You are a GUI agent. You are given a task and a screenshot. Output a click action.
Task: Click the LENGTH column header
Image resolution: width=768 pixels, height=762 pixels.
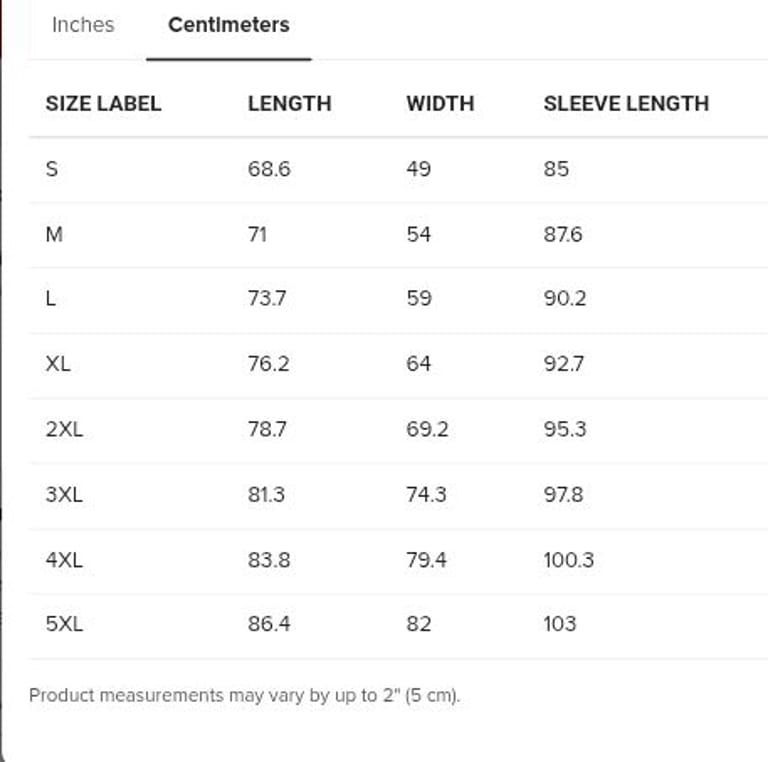[x=289, y=103]
